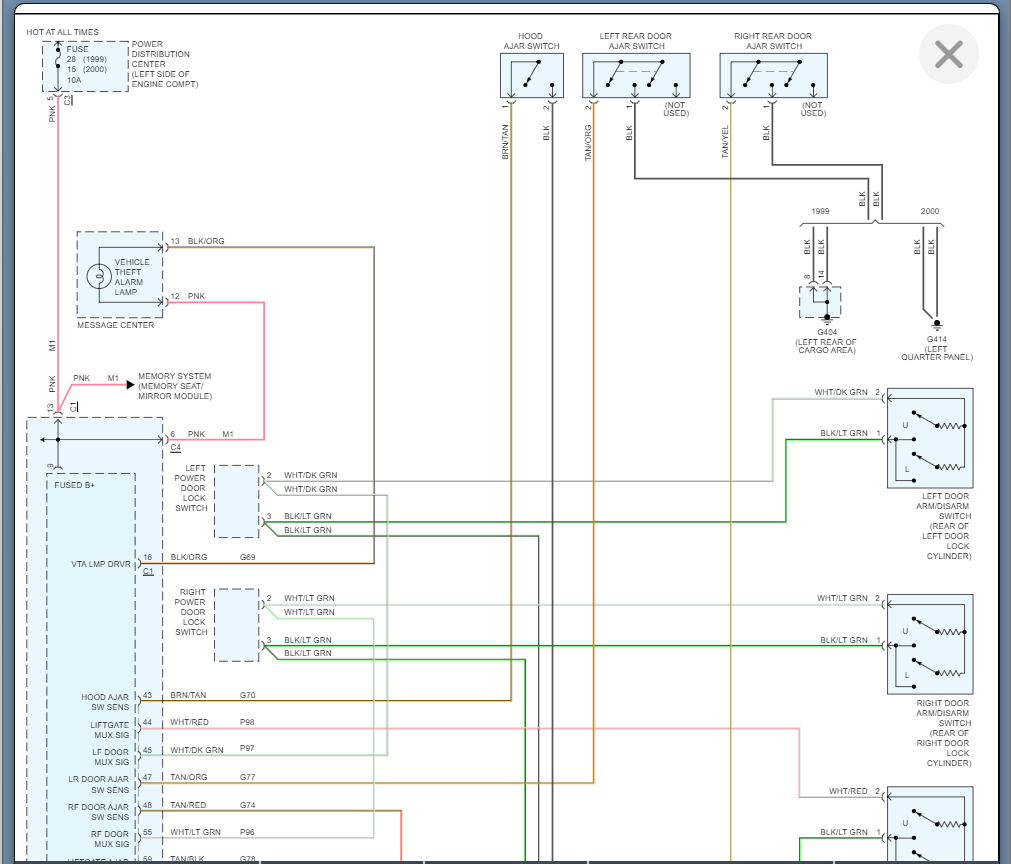Select the 10A fuse box symbol
1011x864 pixels.
85,66
